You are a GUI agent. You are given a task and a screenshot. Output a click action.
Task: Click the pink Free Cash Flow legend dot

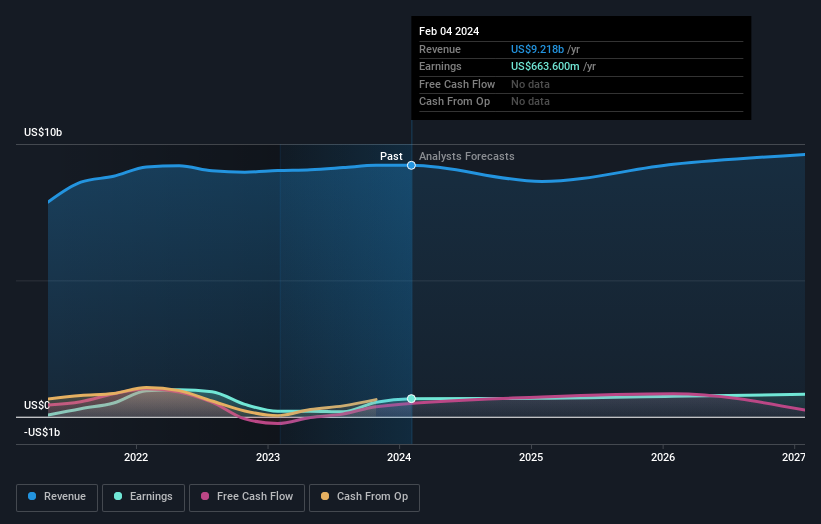click(x=205, y=496)
